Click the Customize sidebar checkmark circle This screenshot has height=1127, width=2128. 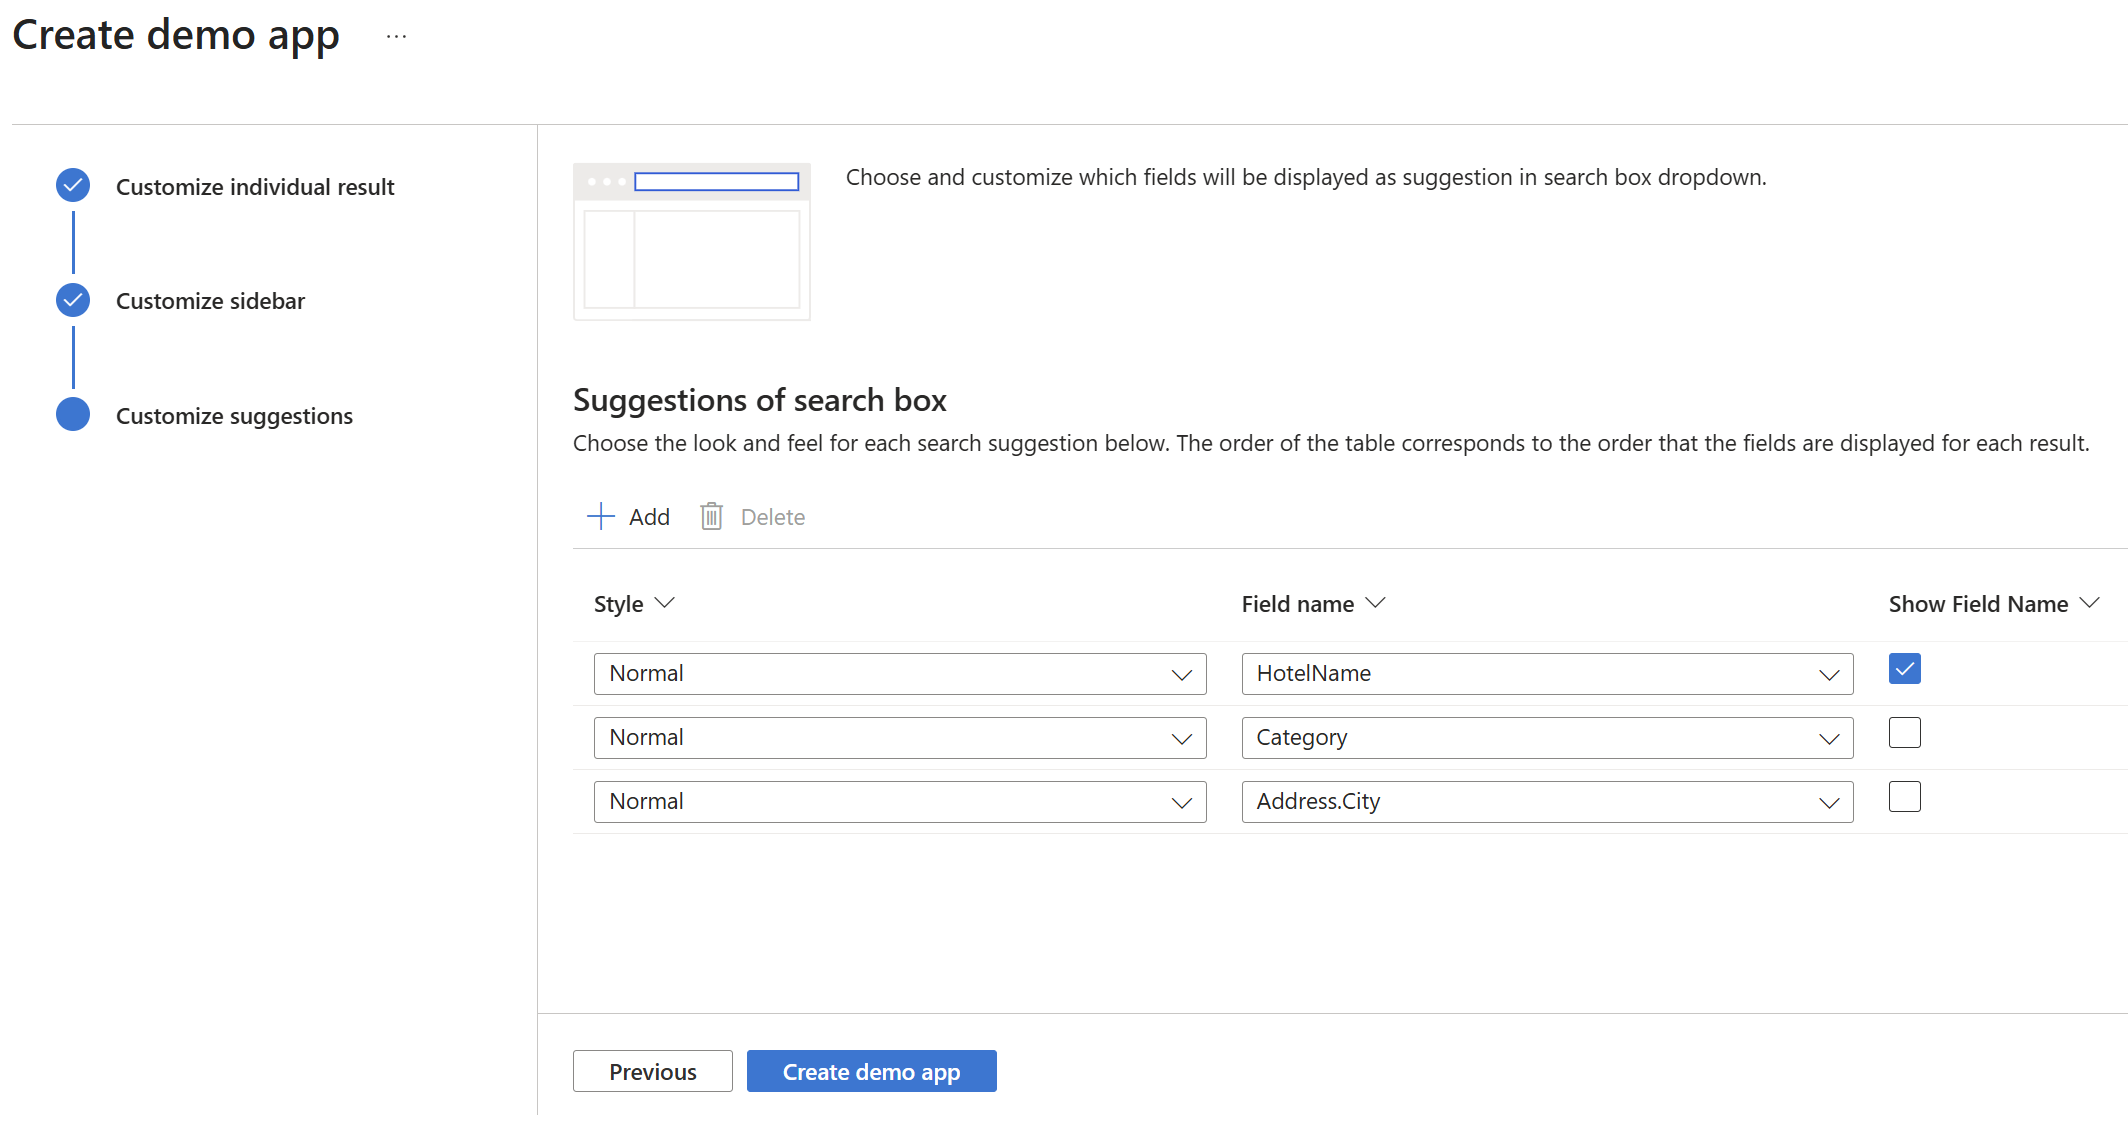(73, 300)
